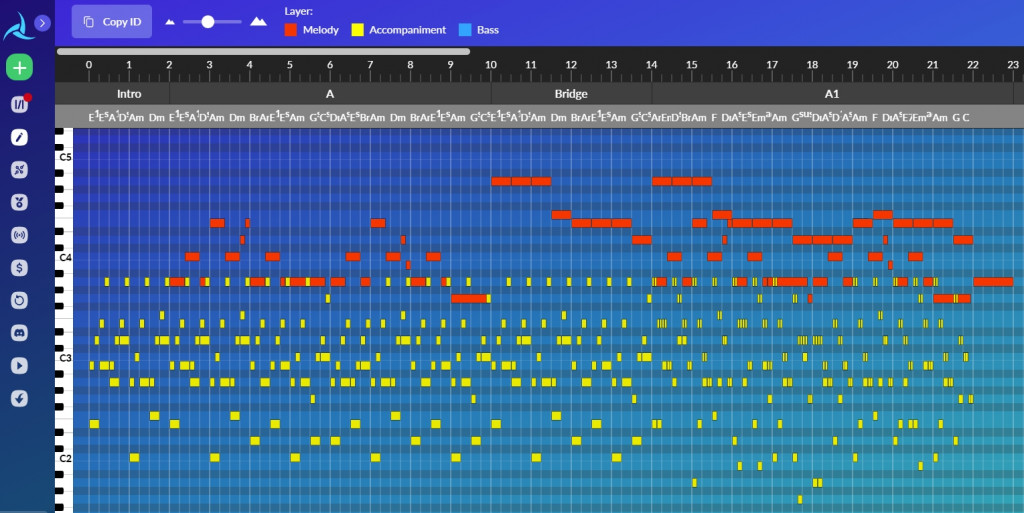Expand the sidebar with the chevron arrow
The height and width of the screenshot is (513, 1024).
(42, 23)
